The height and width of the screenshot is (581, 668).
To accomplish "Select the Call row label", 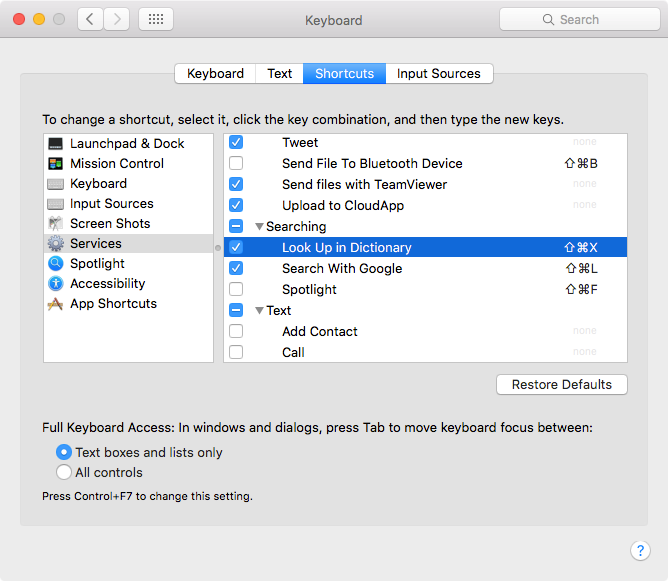I will (x=293, y=353).
